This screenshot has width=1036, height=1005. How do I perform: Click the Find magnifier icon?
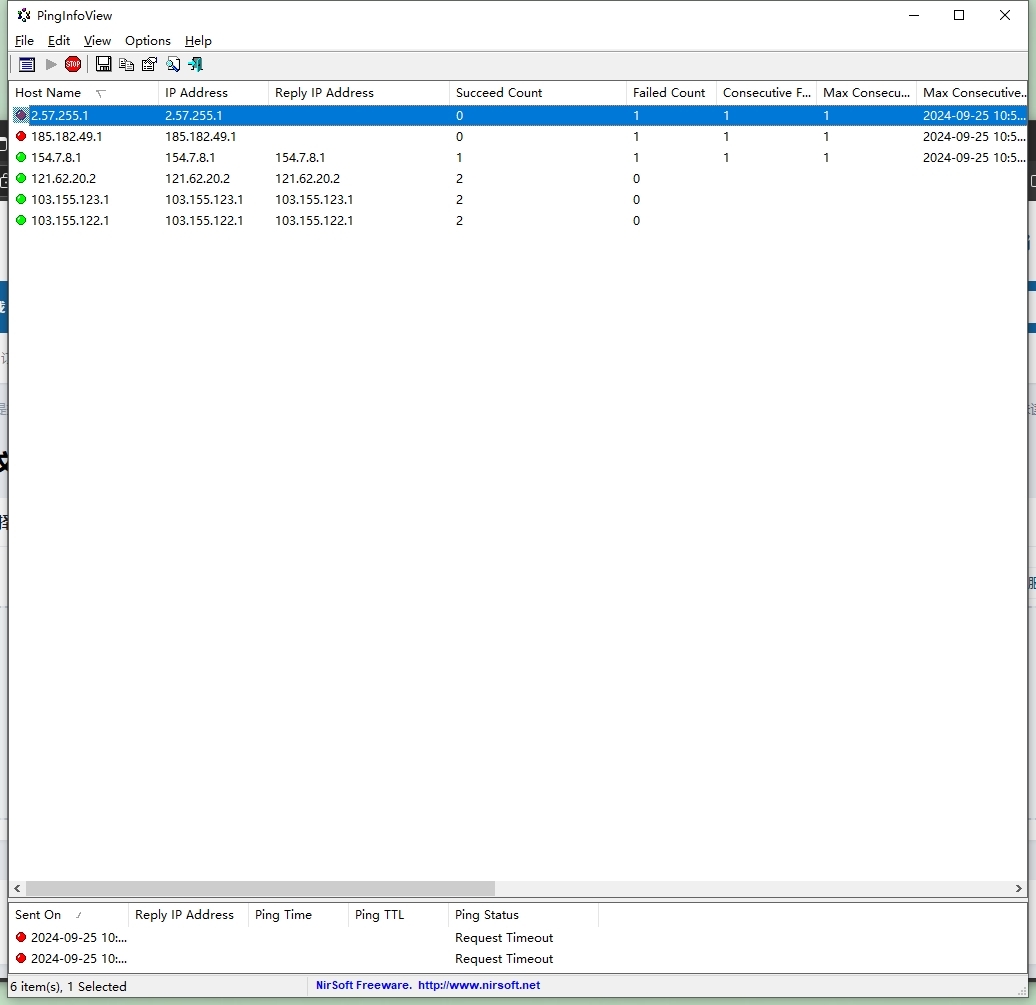[x=173, y=64]
